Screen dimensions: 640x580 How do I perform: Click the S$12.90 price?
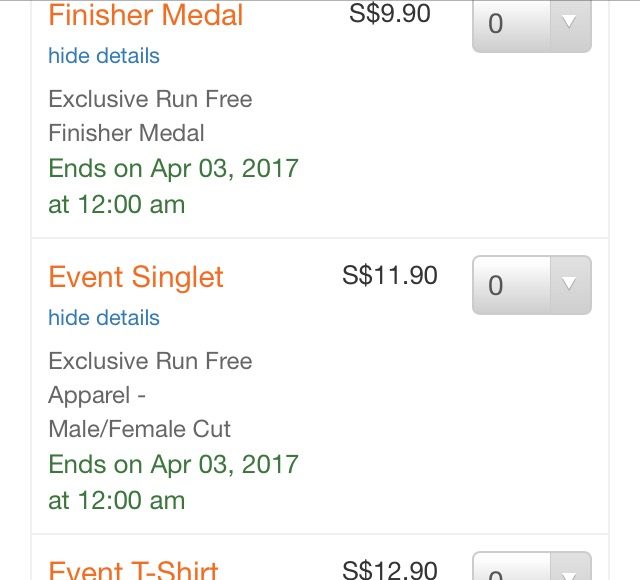(390, 570)
